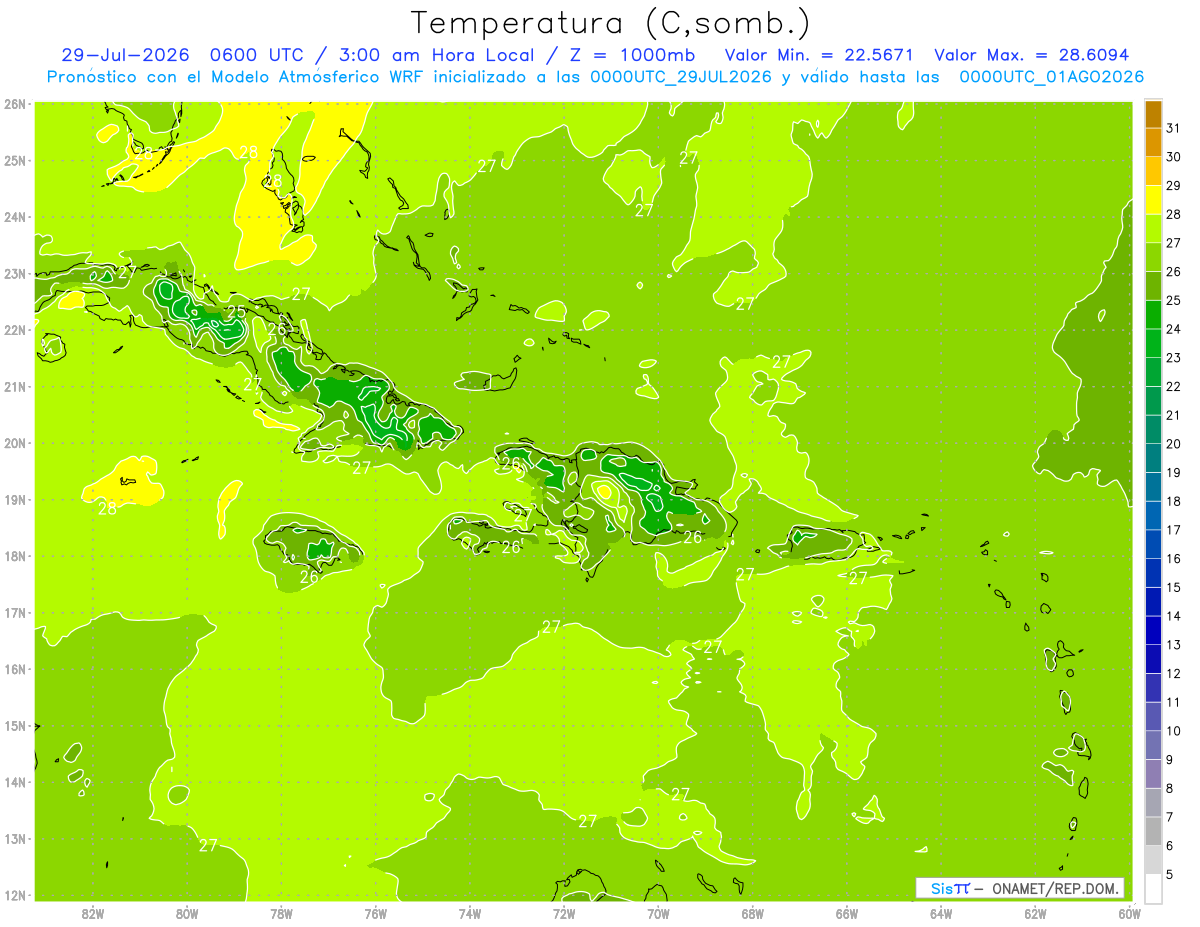Click the 18N latitude label

pyautogui.click(x=14, y=556)
